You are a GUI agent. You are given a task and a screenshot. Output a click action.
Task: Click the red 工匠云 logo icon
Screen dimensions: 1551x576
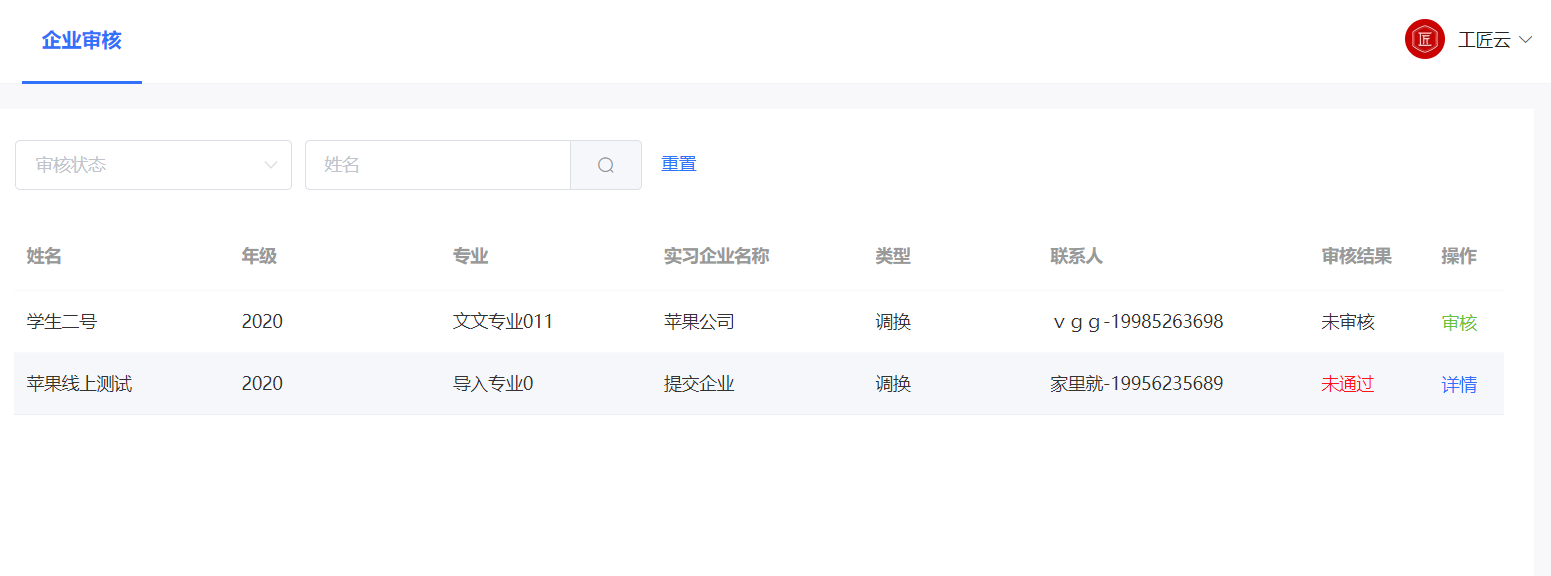click(x=1424, y=39)
